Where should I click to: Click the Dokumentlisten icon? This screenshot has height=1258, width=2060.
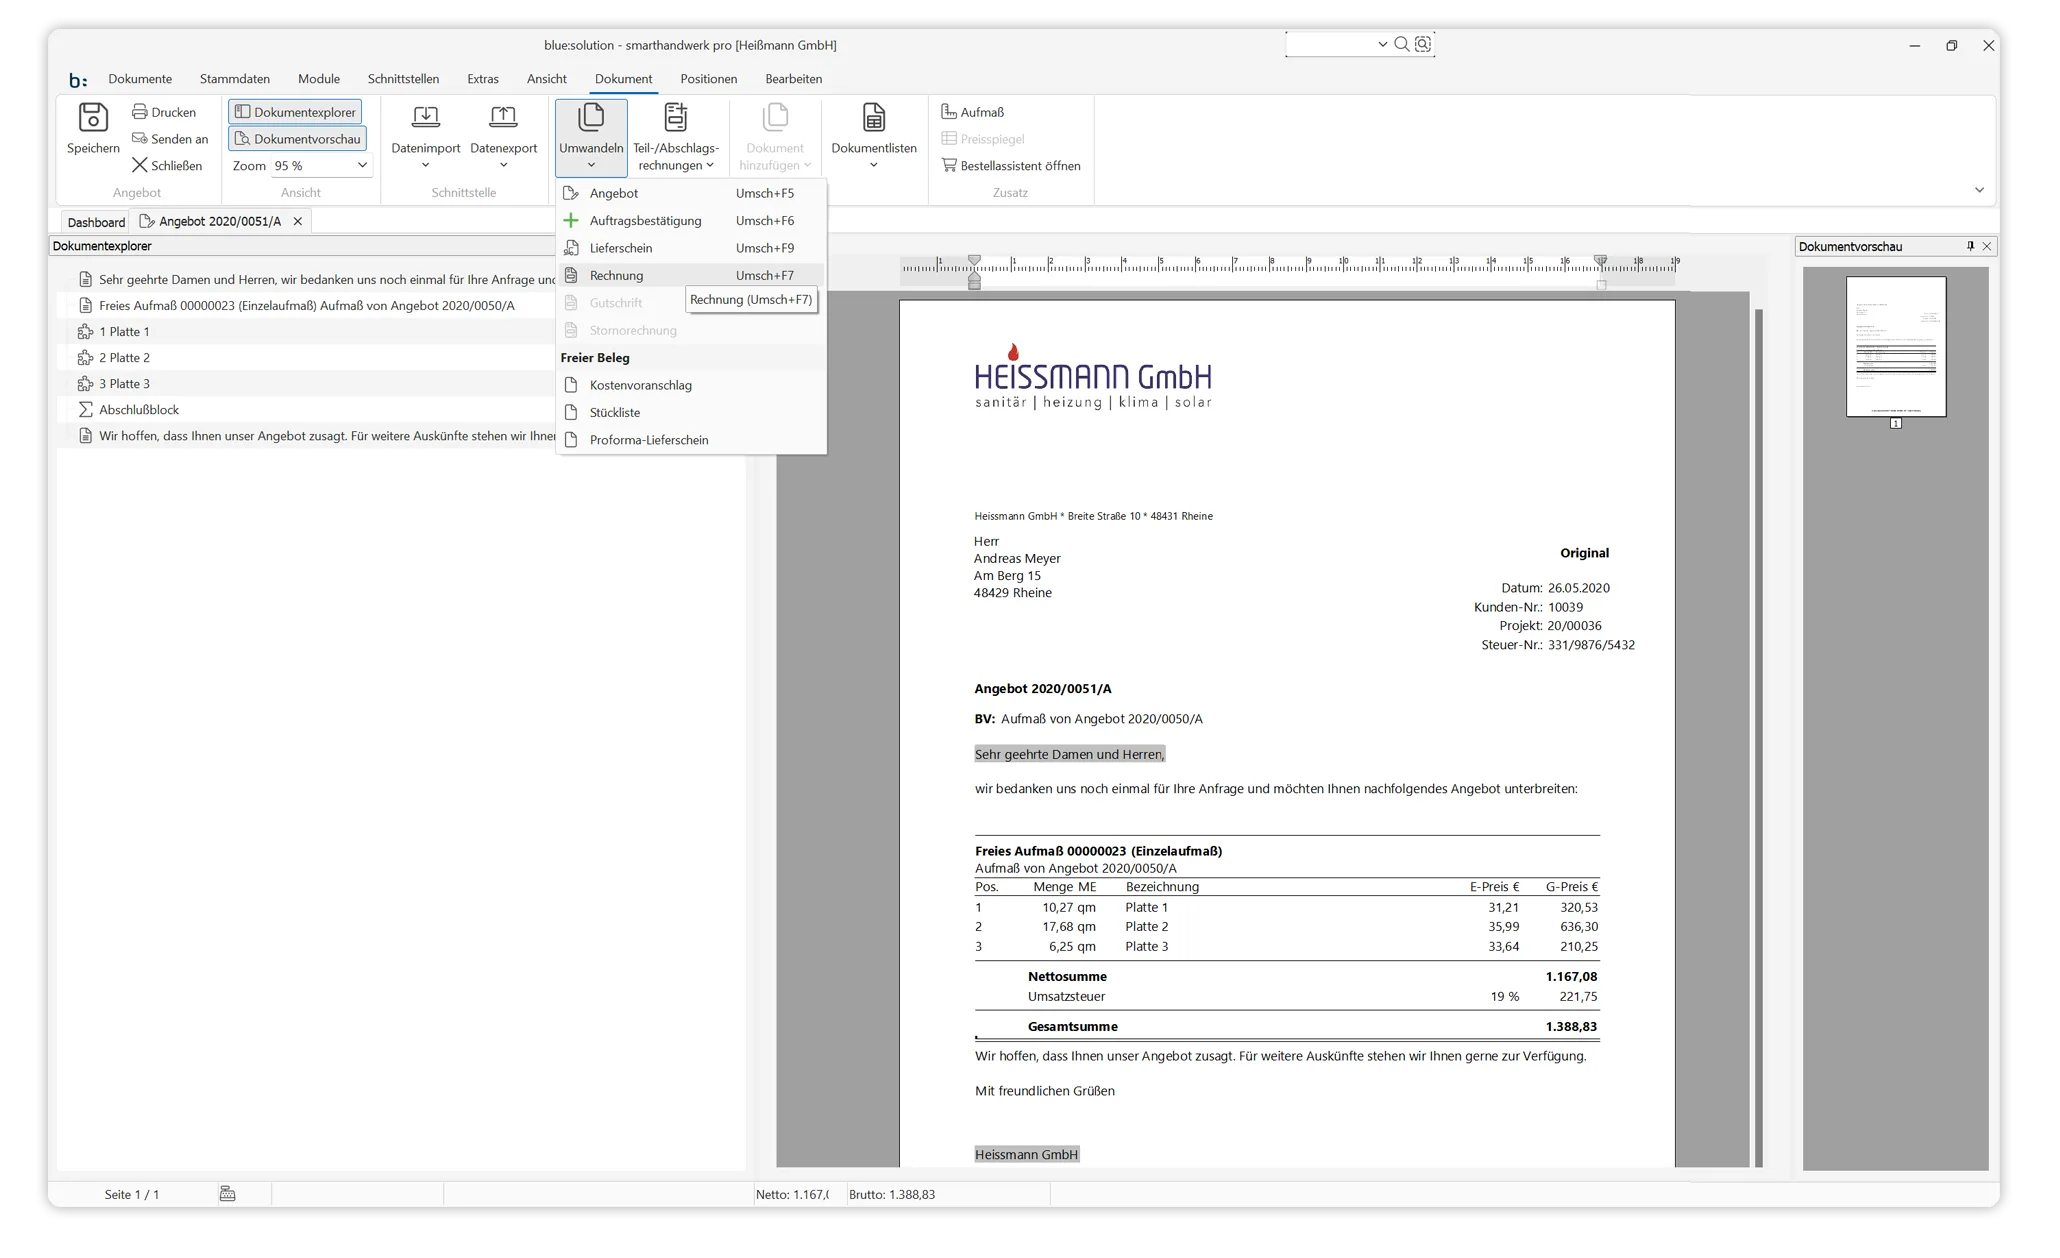tap(873, 119)
